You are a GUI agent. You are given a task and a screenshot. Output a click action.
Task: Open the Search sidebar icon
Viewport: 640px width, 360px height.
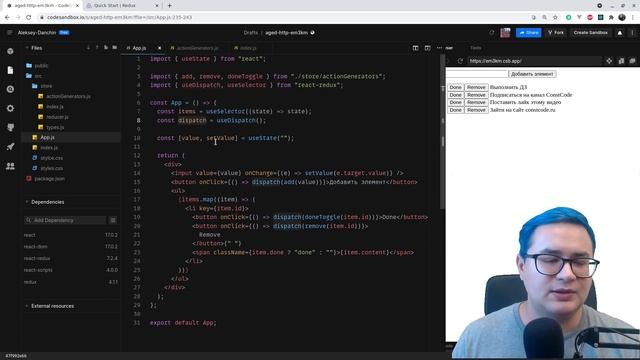10,89
